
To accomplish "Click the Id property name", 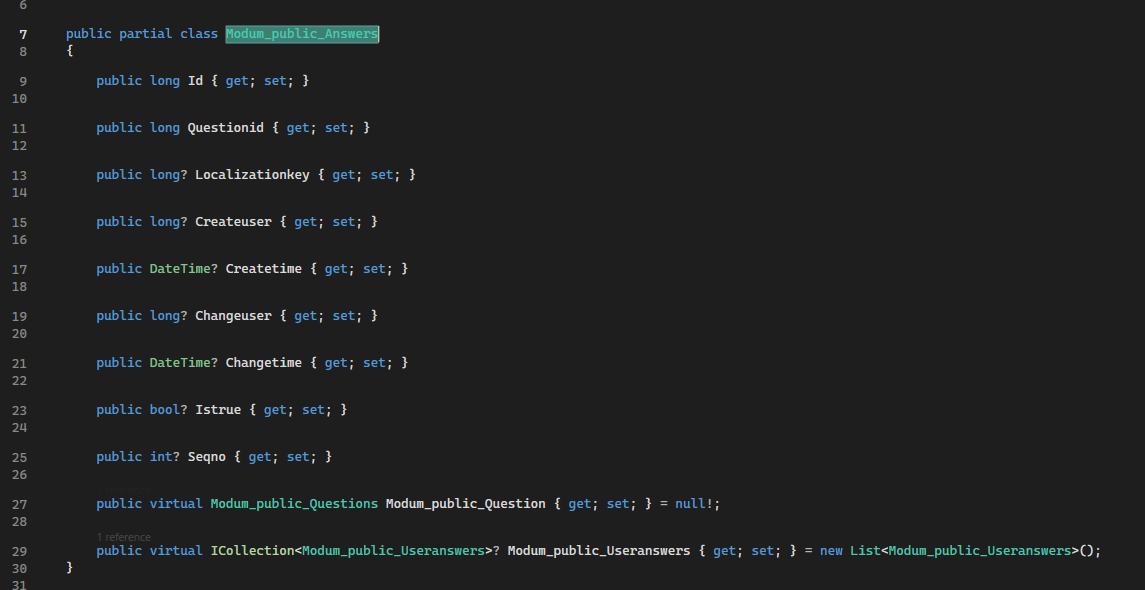I will tap(195, 80).
